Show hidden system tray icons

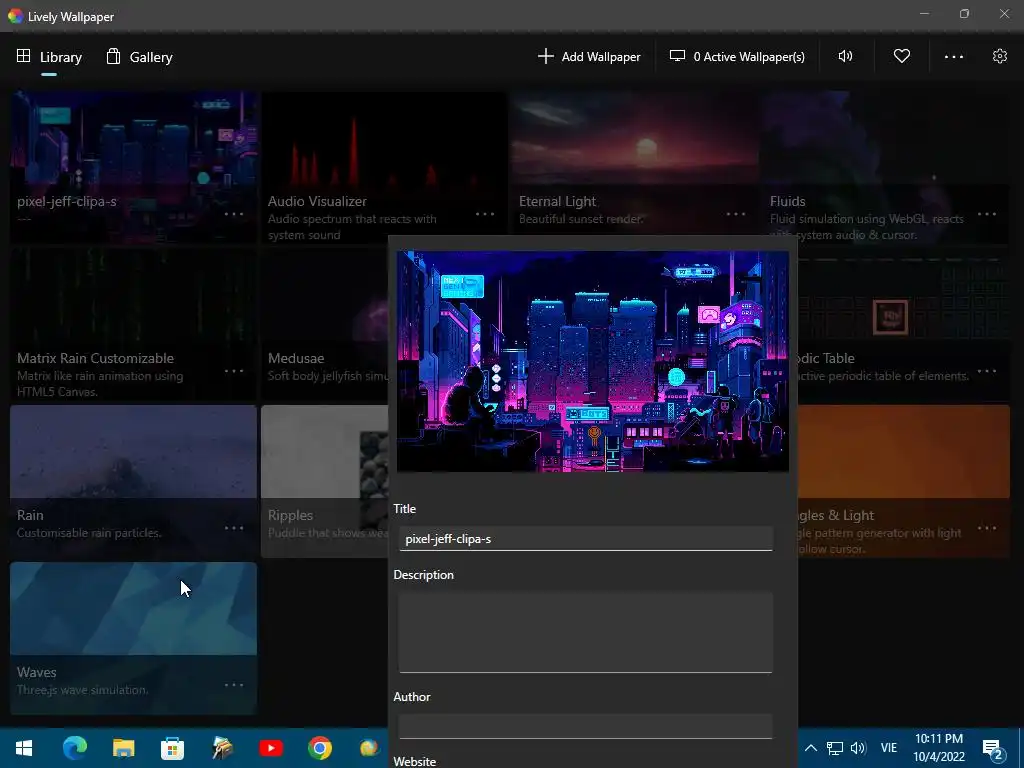(810, 748)
